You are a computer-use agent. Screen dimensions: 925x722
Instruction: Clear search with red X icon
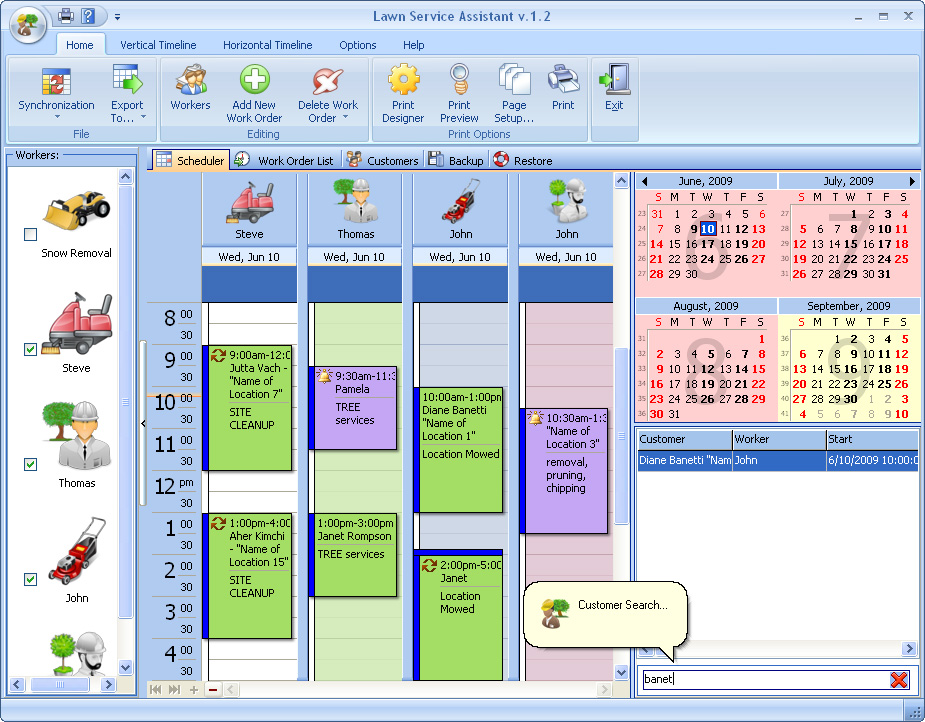click(x=899, y=680)
